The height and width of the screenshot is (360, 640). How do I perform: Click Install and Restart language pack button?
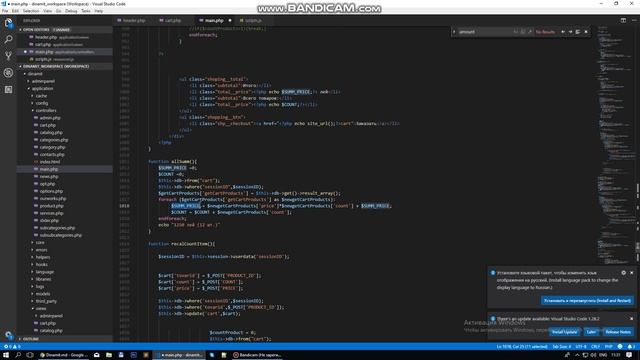click(x=587, y=300)
